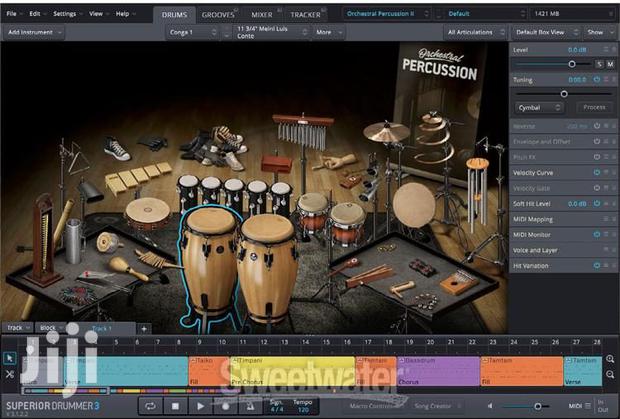Enable Velocity Gate

[596, 188]
